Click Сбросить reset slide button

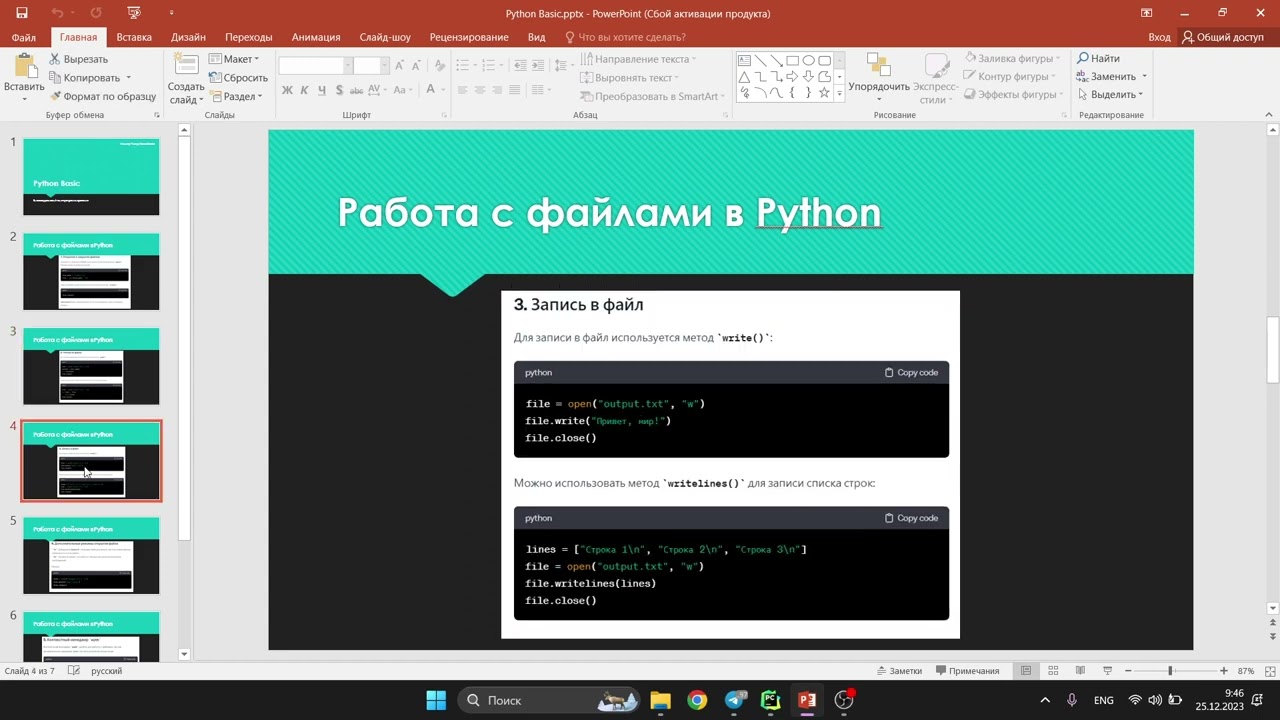(x=238, y=77)
